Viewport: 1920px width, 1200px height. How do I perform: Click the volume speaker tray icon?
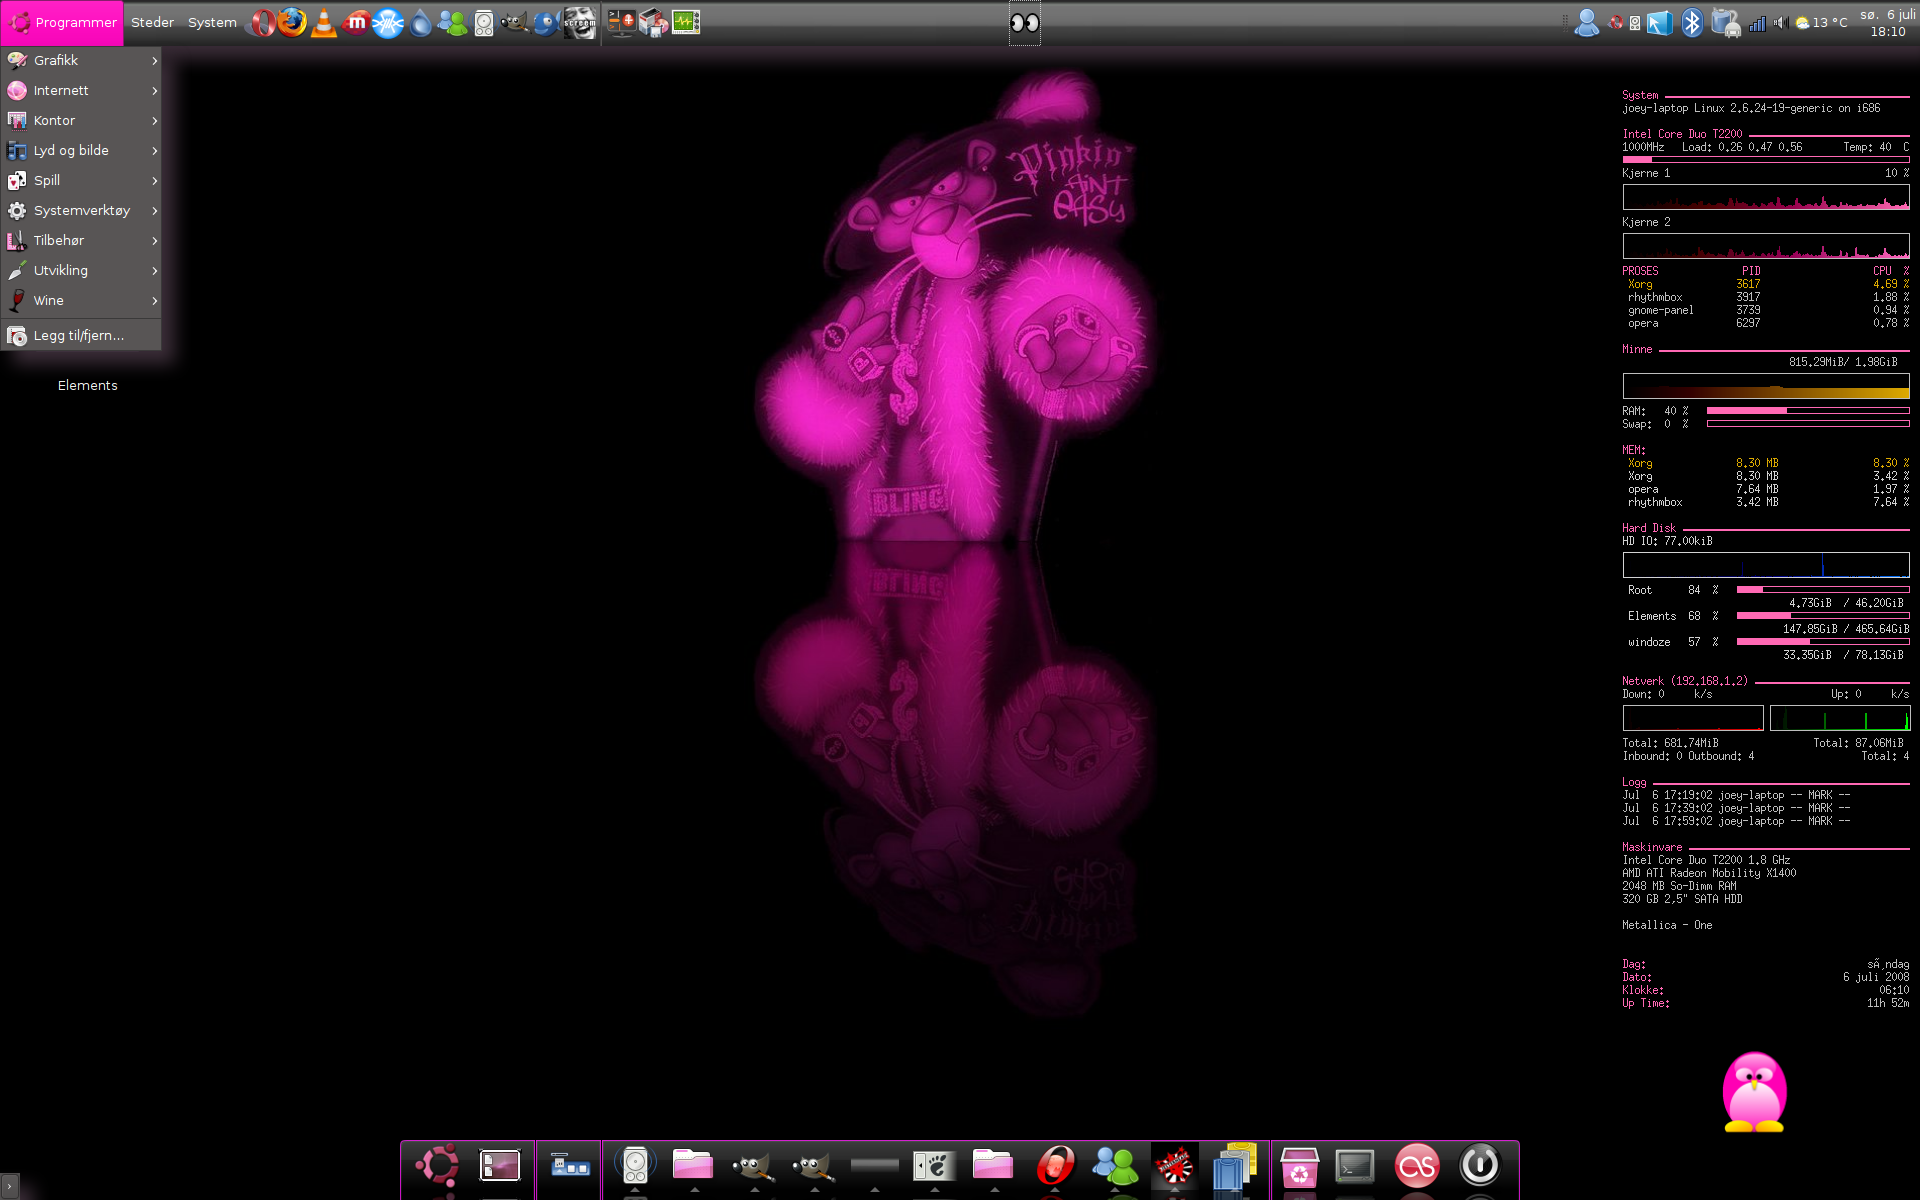pos(1780,22)
